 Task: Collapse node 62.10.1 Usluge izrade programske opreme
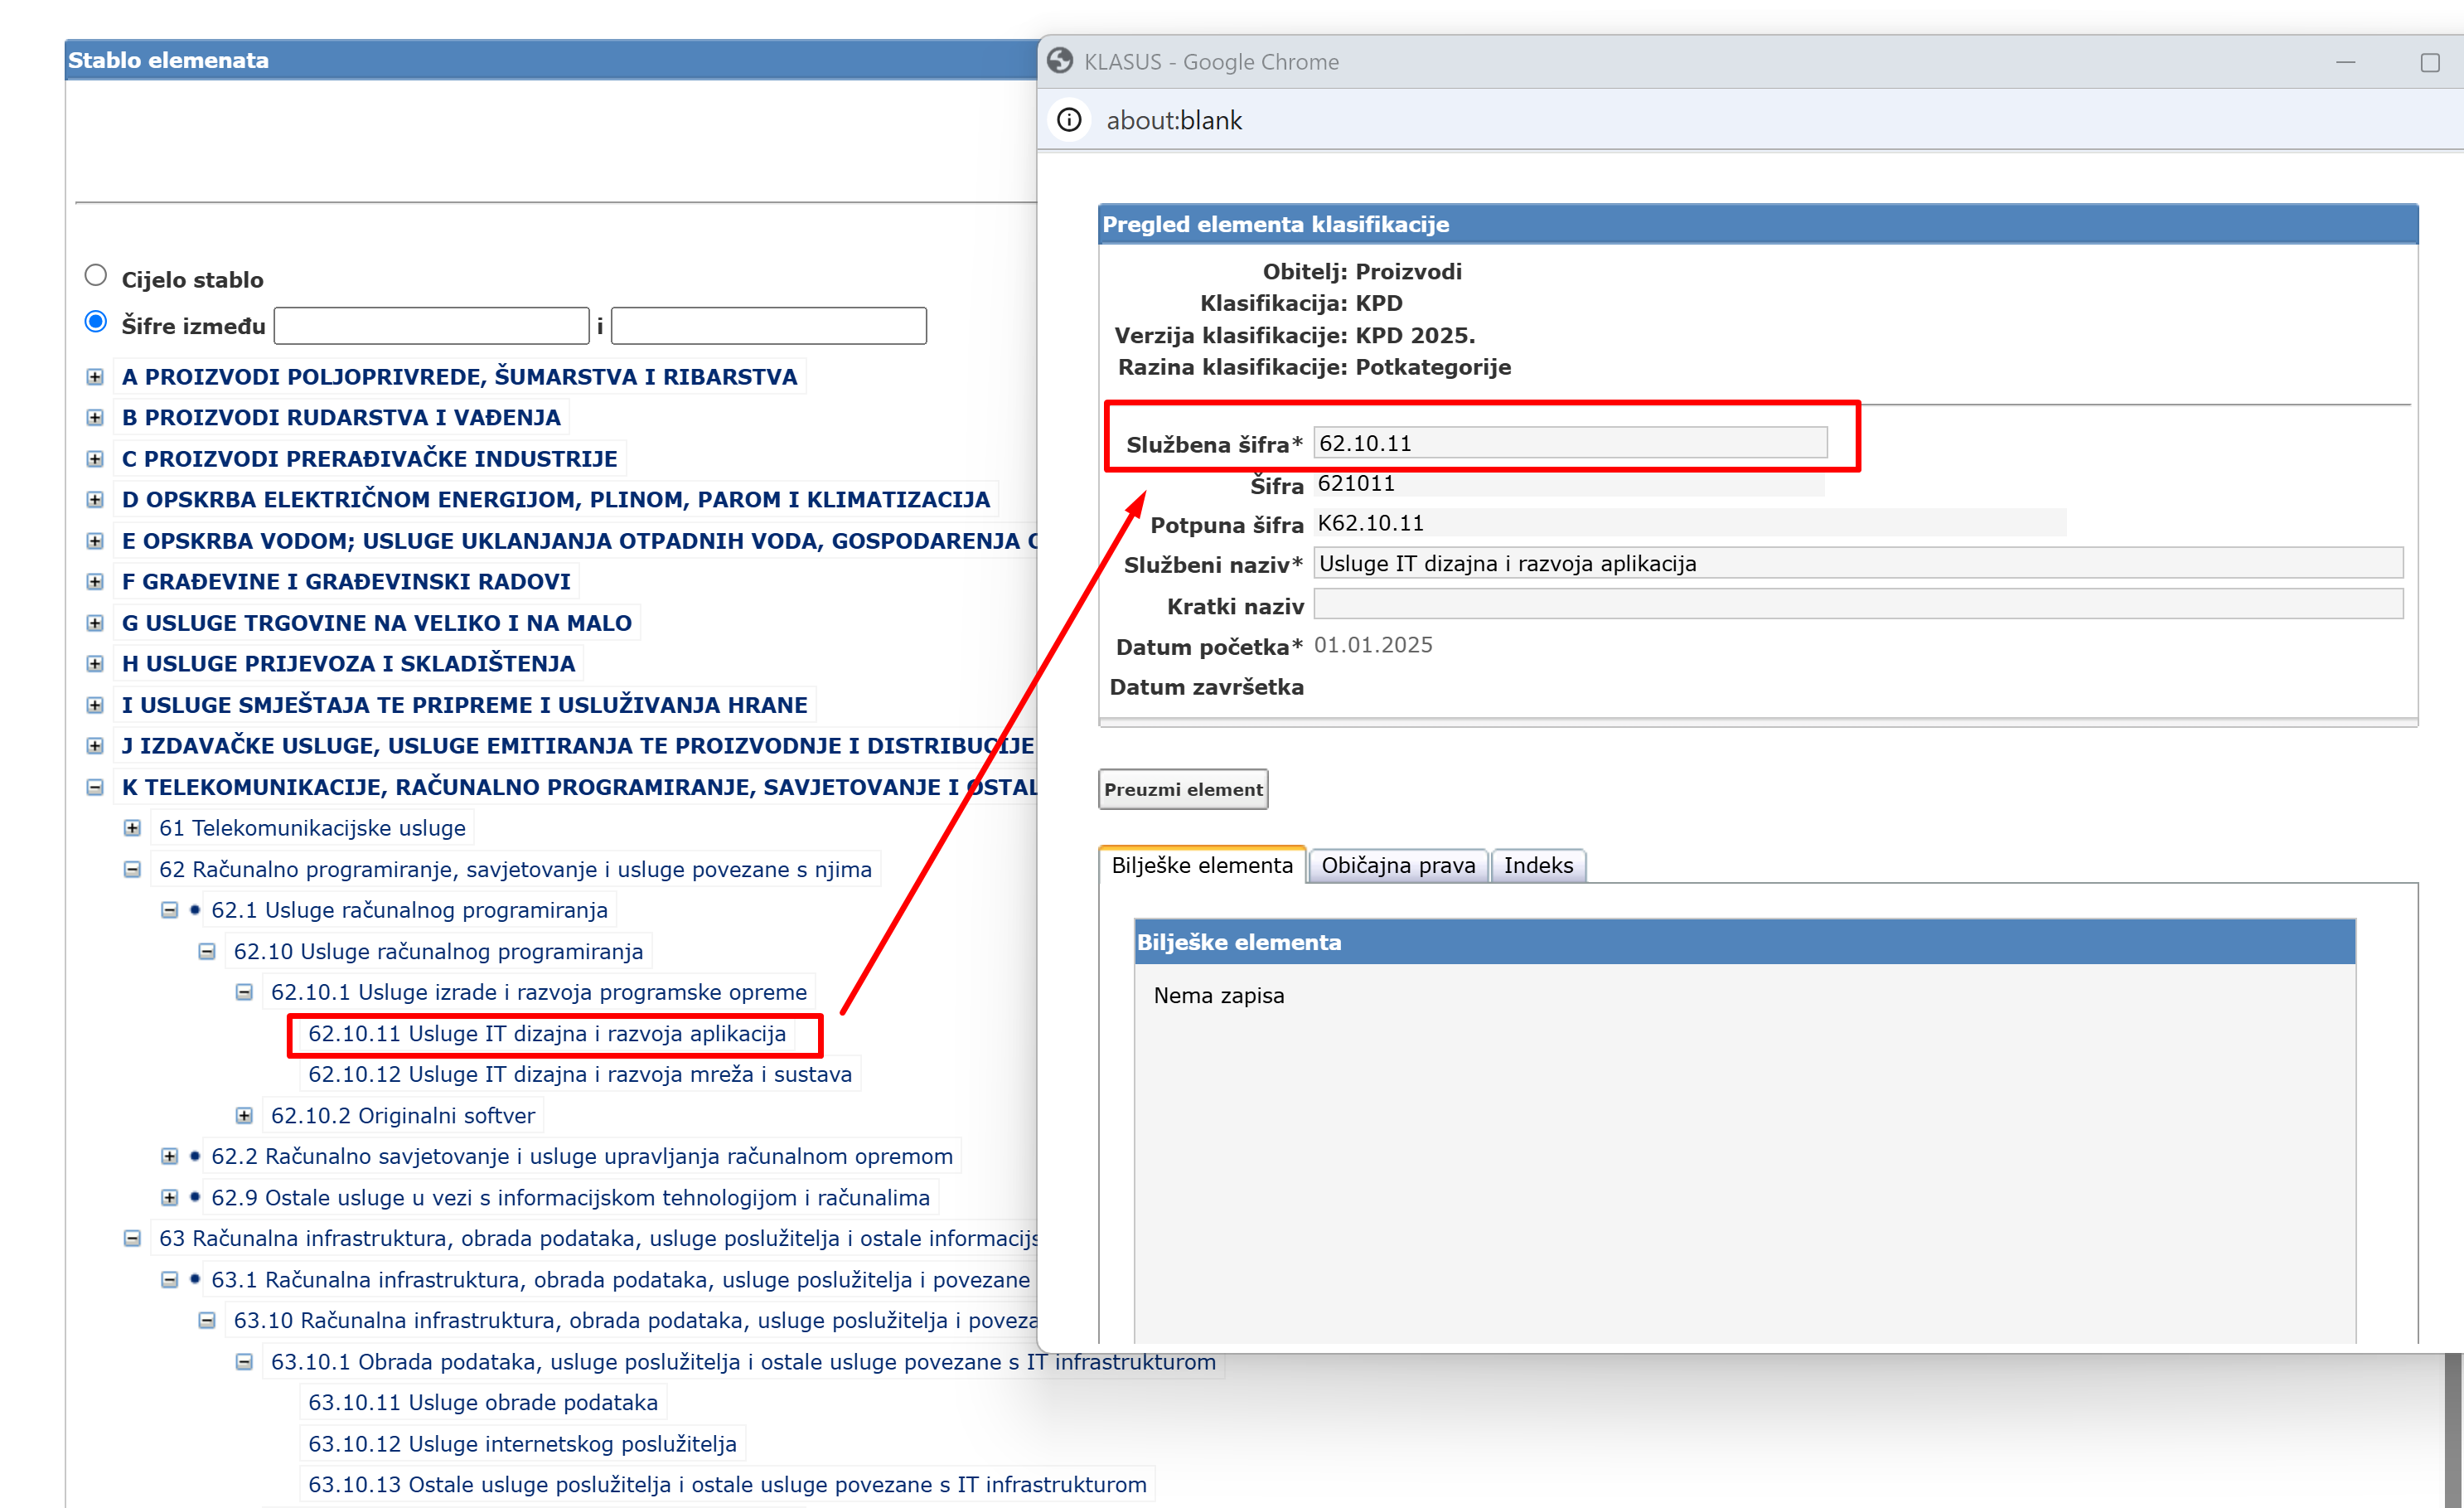point(244,992)
